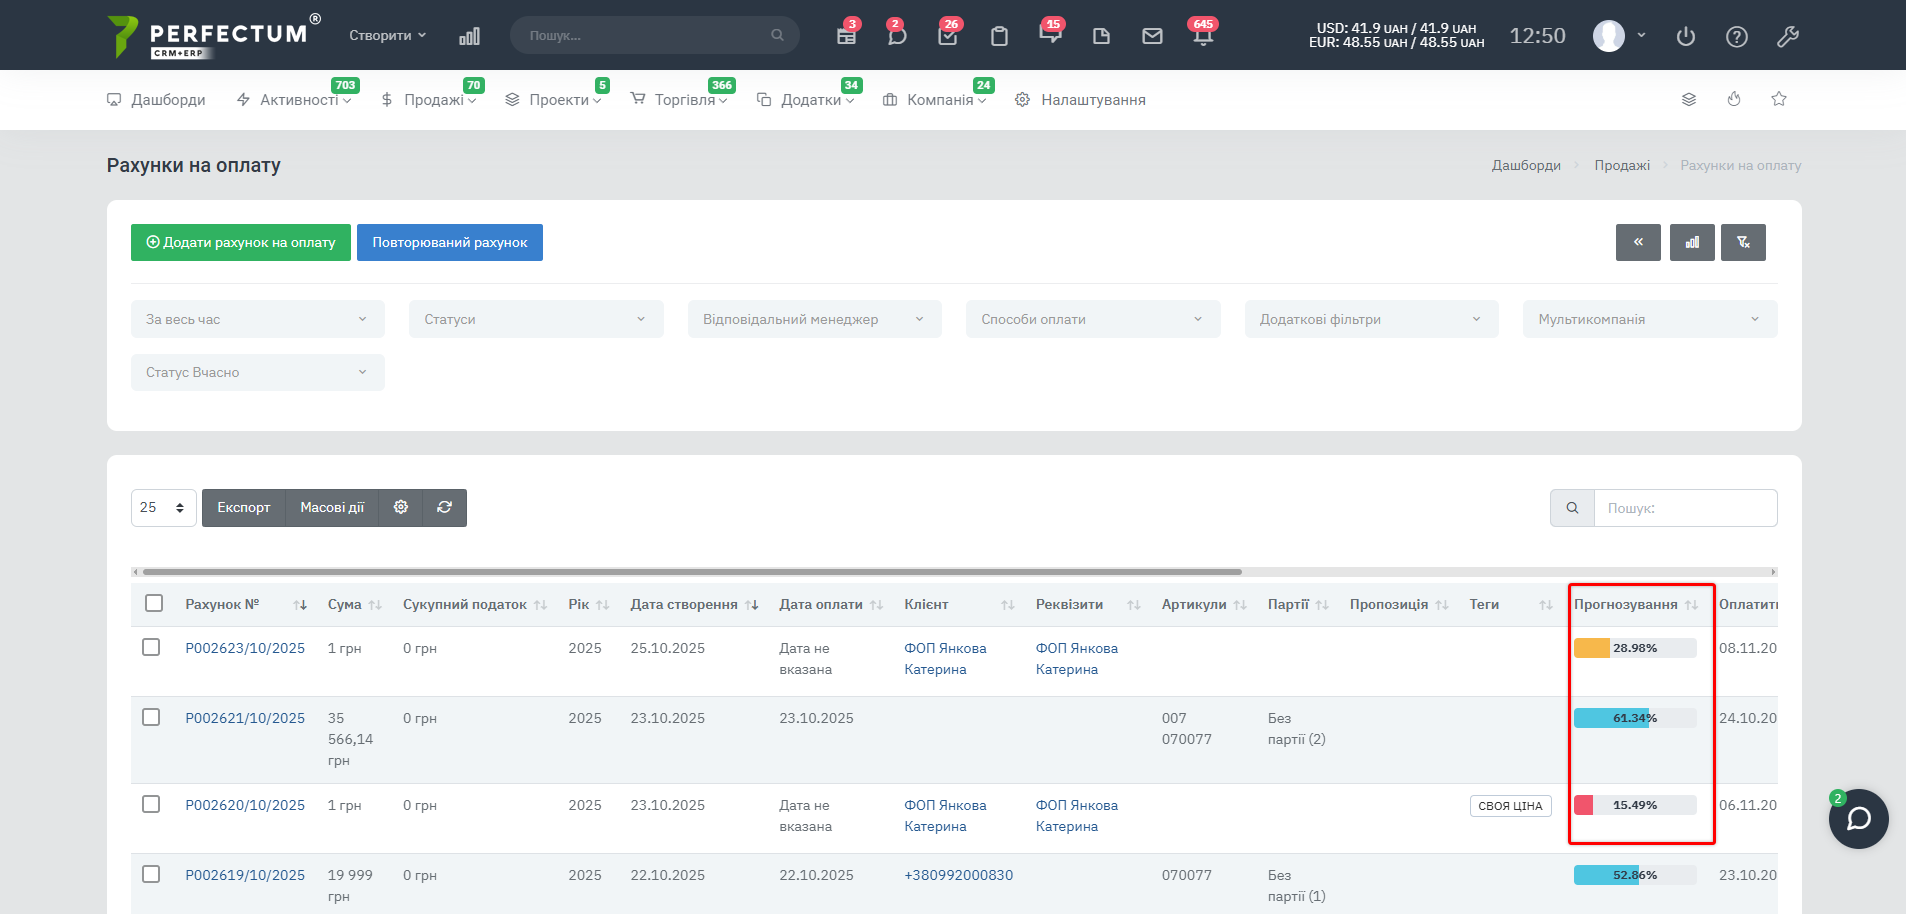
Task: Expand the Відповідальний менеджер dropdown
Action: [814, 320]
